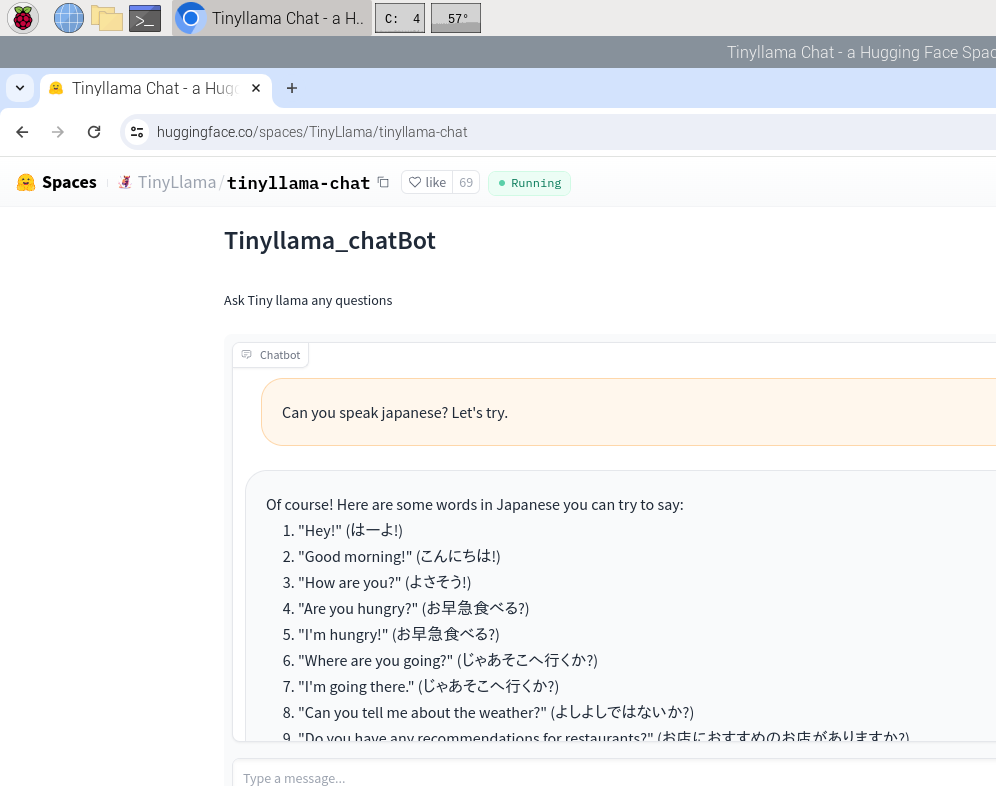
Task: Launch the terminal icon in taskbar
Action: coord(145,18)
